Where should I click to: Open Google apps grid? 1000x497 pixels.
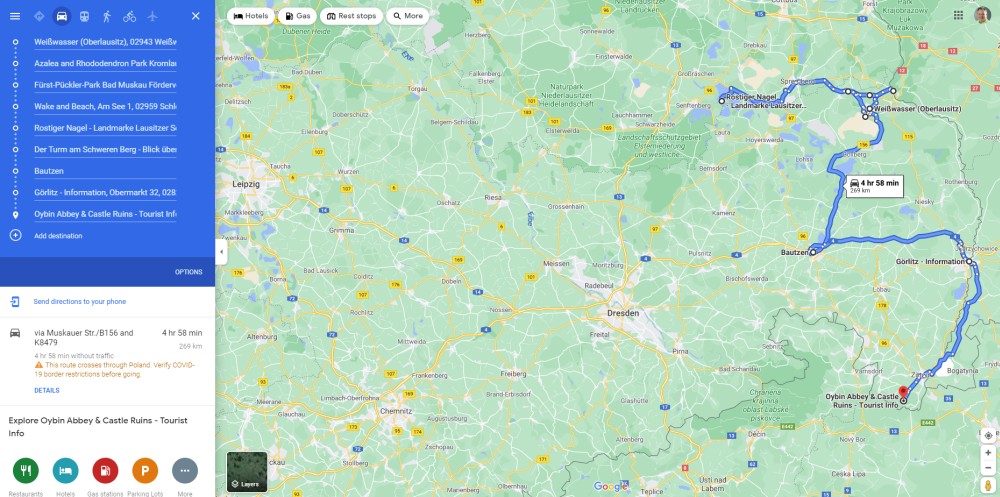[959, 15]
